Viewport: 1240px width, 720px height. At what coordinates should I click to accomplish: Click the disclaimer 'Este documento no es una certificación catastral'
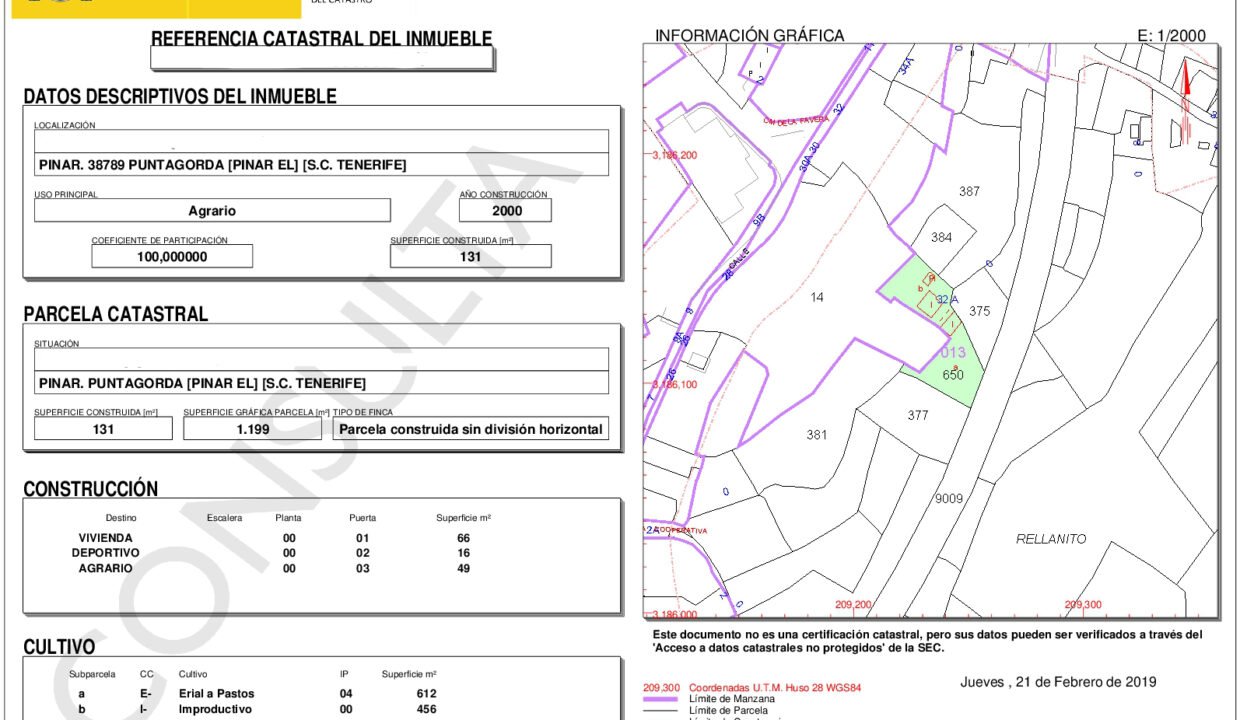coord(788,635)
